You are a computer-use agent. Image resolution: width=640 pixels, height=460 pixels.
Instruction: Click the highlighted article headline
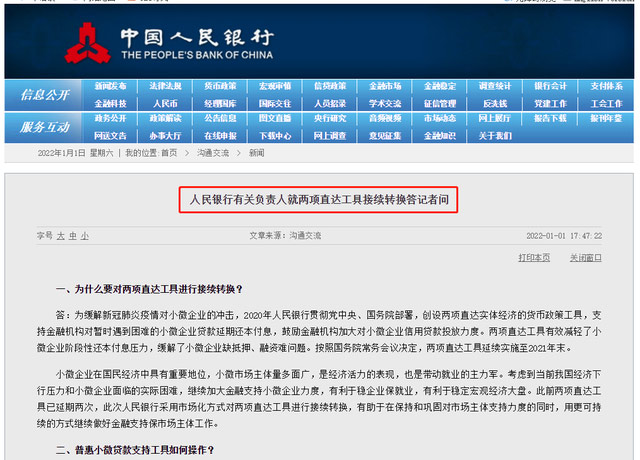[319, 199]
